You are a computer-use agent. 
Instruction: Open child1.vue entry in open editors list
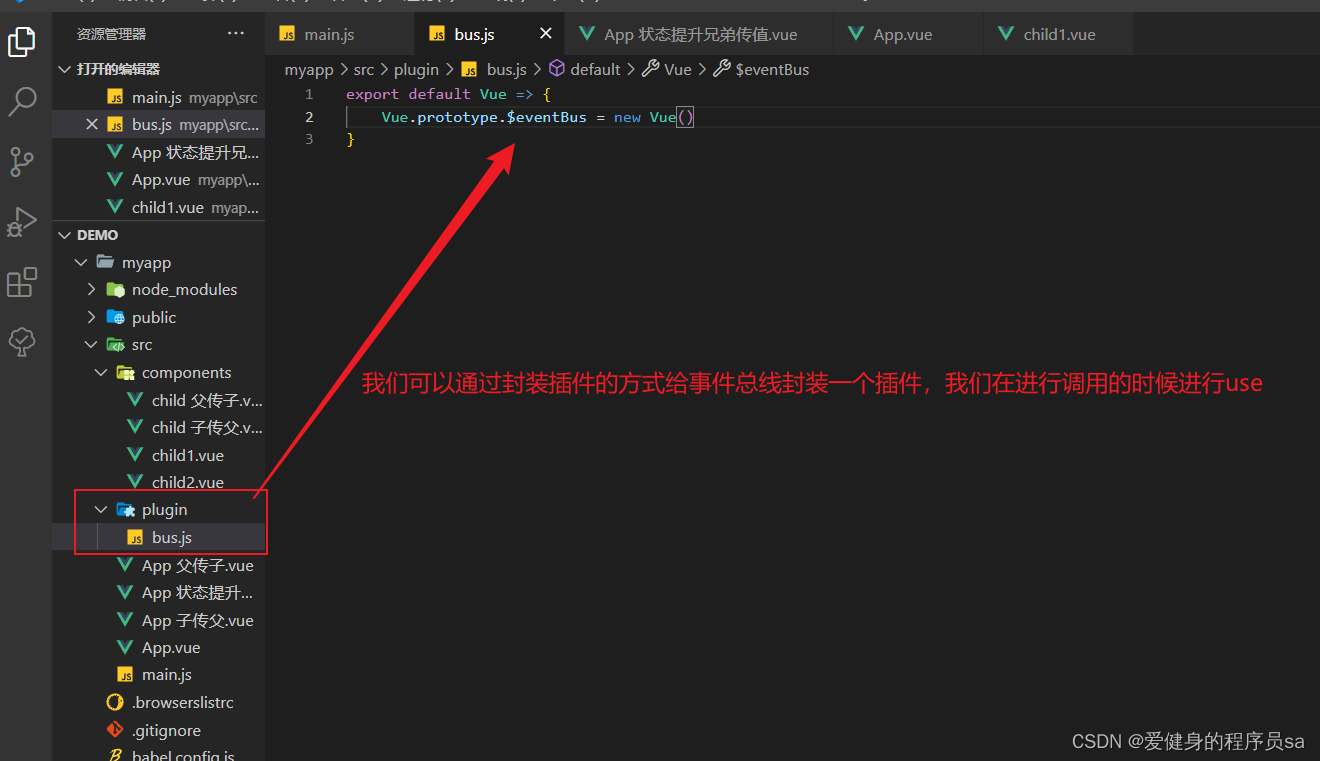(158, 207)
